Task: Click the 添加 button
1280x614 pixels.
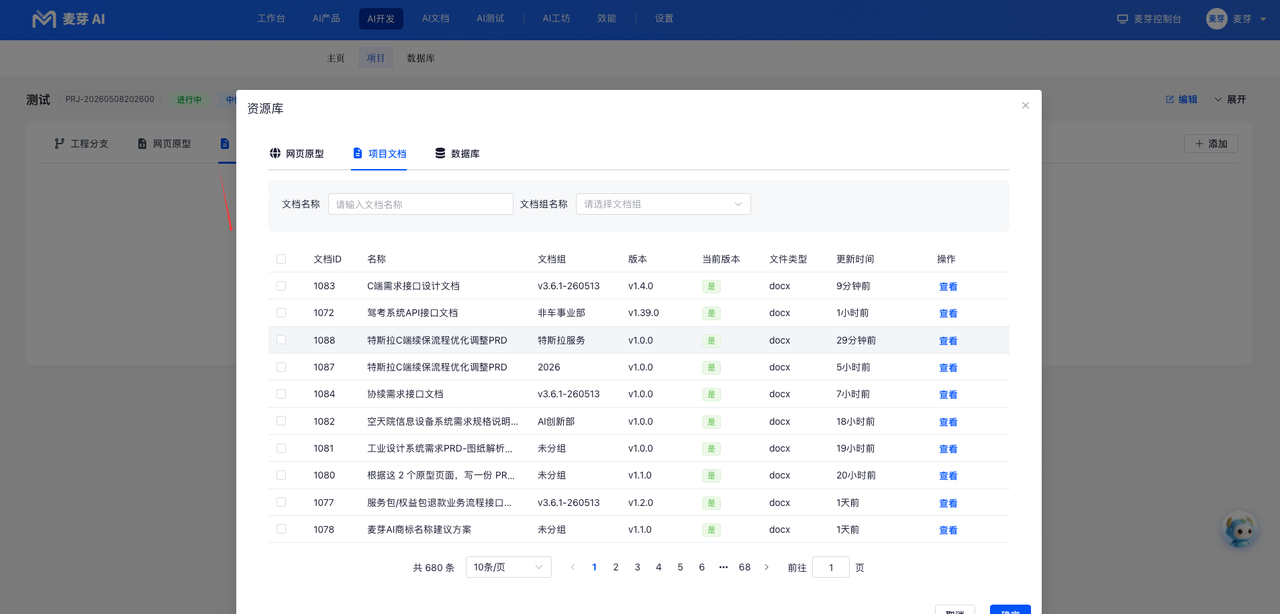Action: [x=1211, y=144]
